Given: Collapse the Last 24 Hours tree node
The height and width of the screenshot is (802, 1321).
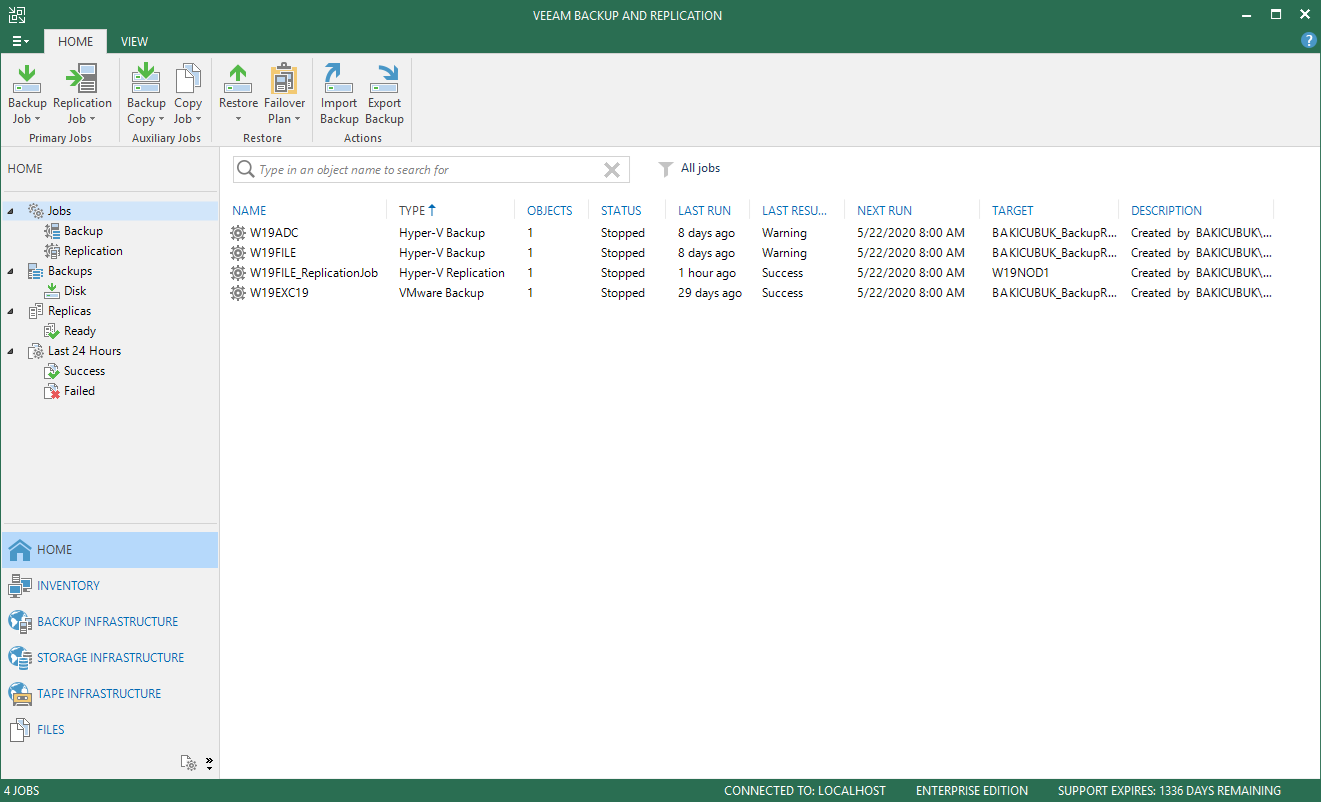Looking at the screenshot, I should point(11,351).
